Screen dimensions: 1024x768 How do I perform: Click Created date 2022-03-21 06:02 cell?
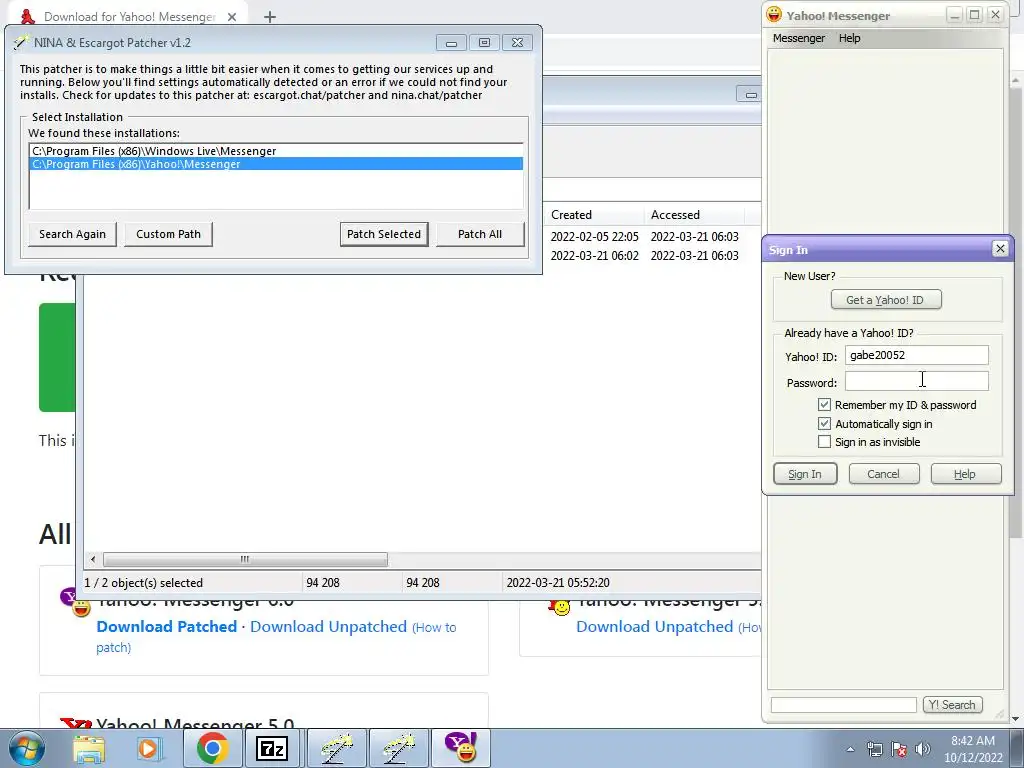pyautogui.click(x=594, y=255)
